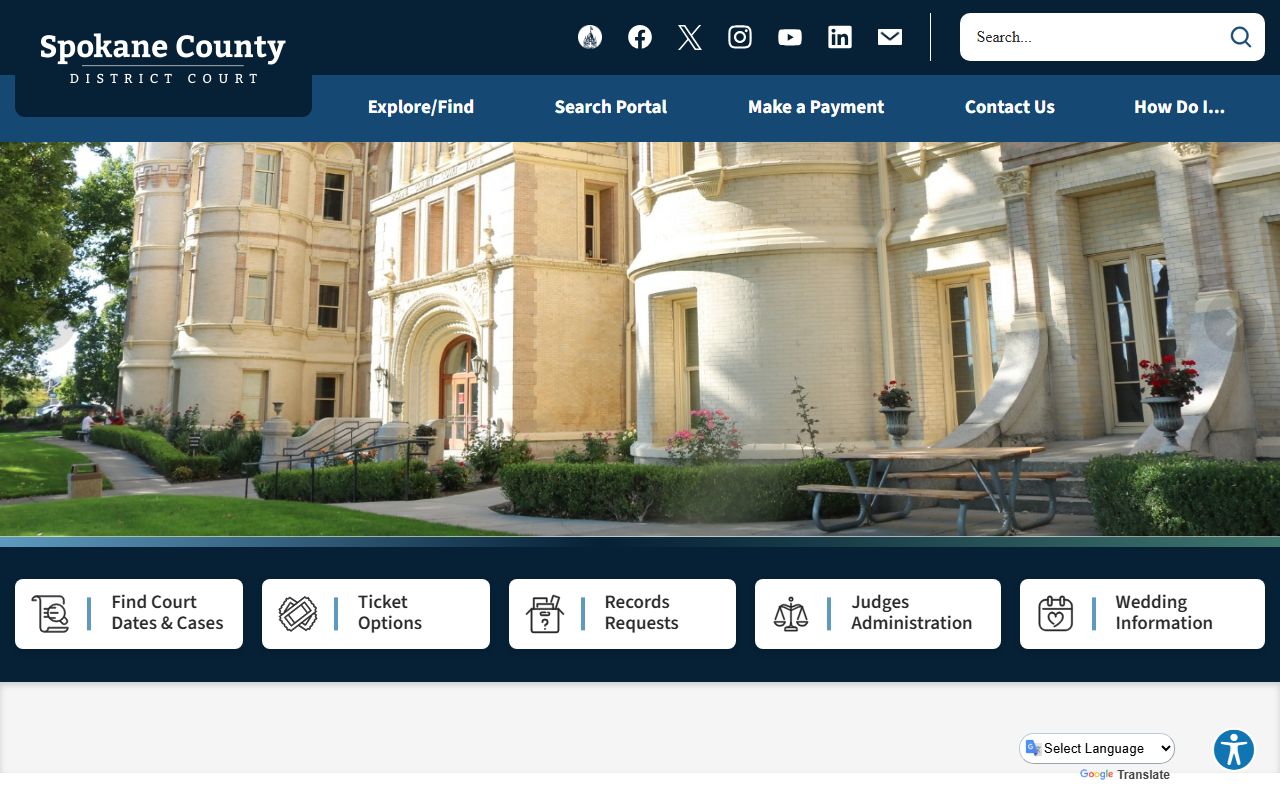Open the Instagram icon link
The image size is (1280, 800).
(740, 37)
